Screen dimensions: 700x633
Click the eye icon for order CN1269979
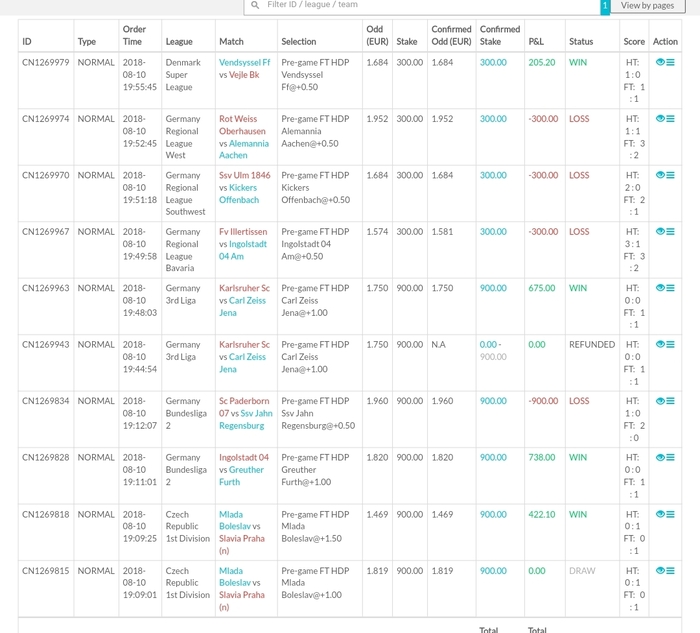click(x=660, y=62)
